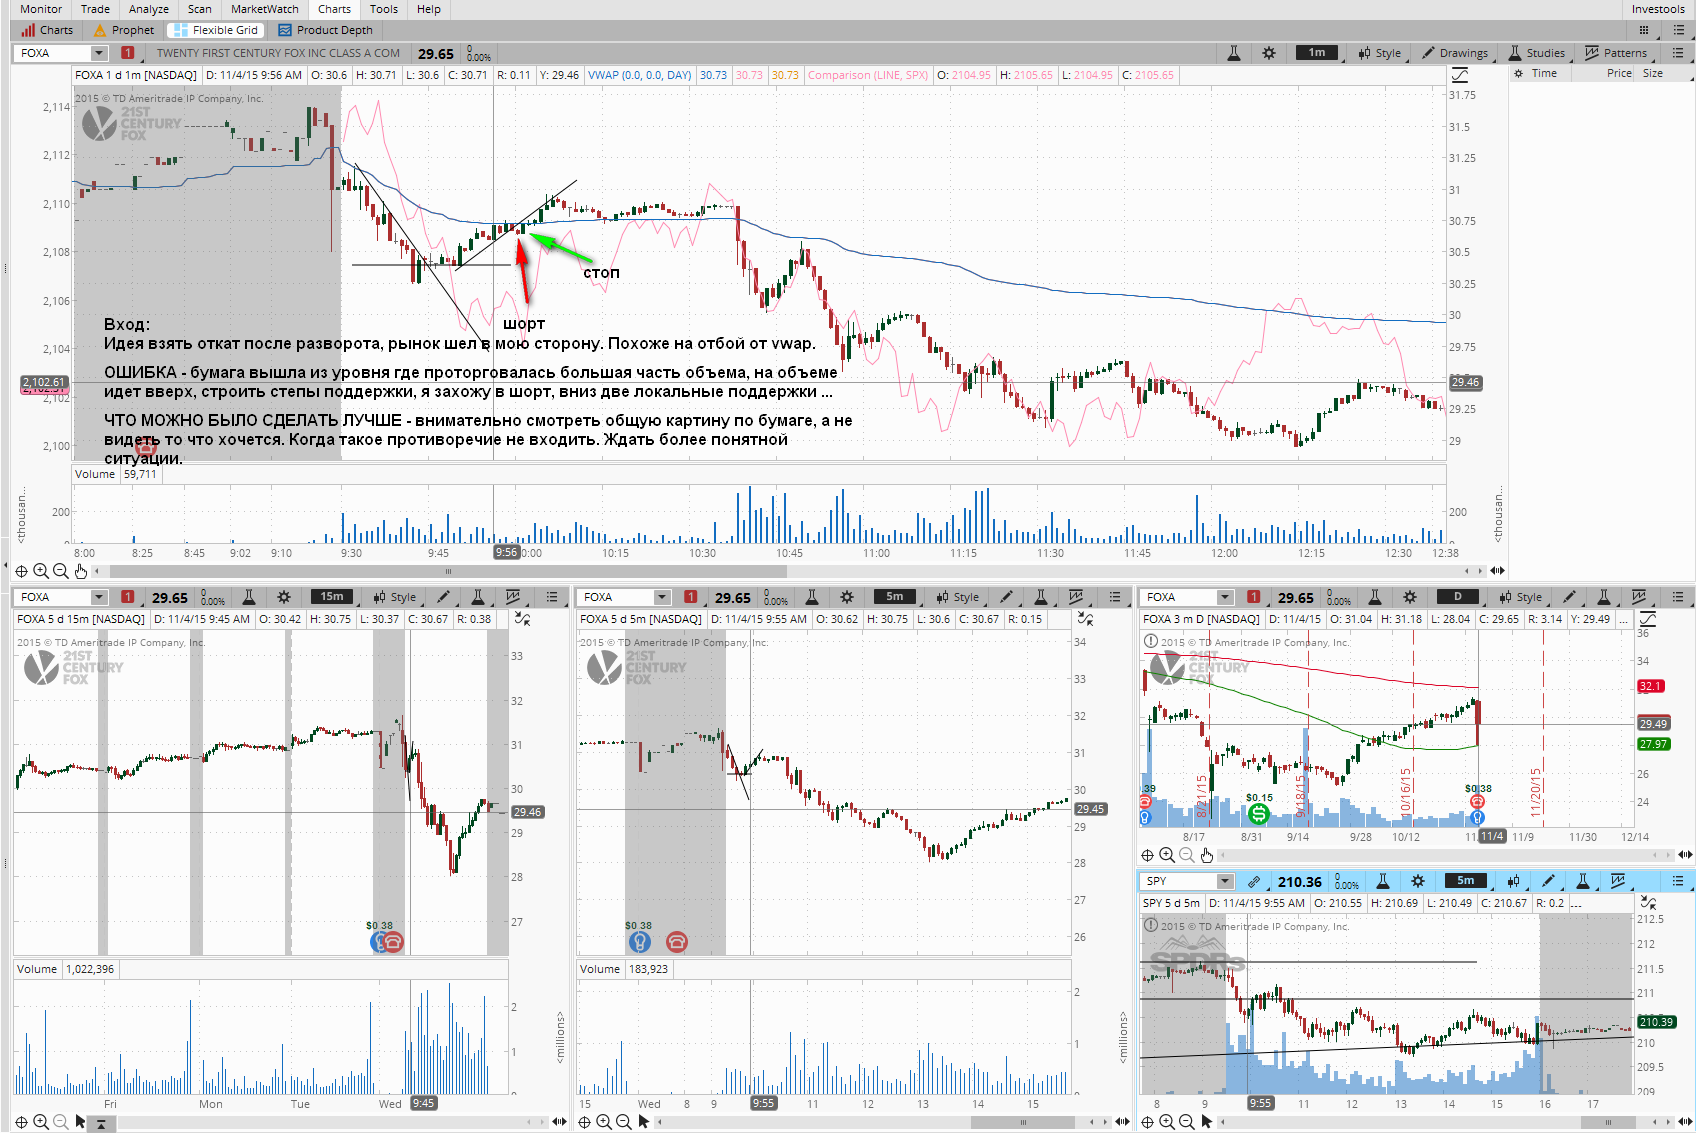
Task: Switch to the Charts subtab
Action: pyautogui.click(x=47, y=30)
